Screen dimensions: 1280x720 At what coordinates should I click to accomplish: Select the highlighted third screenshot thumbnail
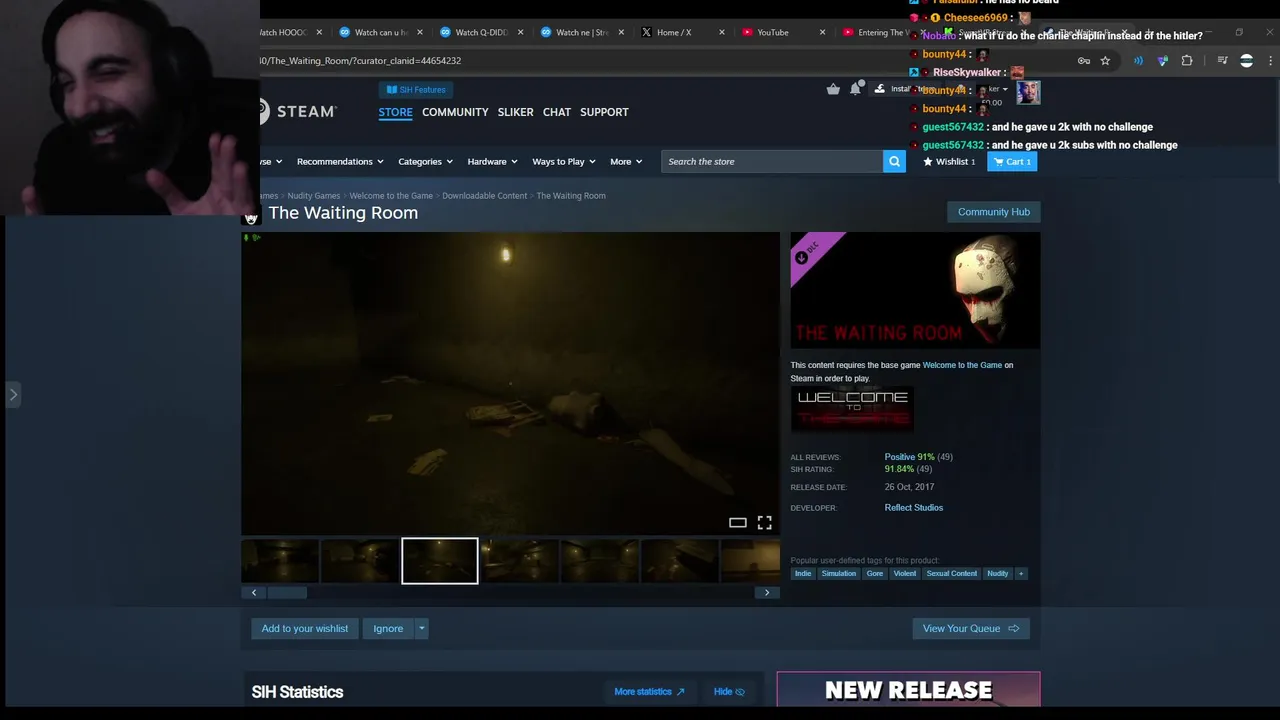pyautogui.click(x=440, y=561)
